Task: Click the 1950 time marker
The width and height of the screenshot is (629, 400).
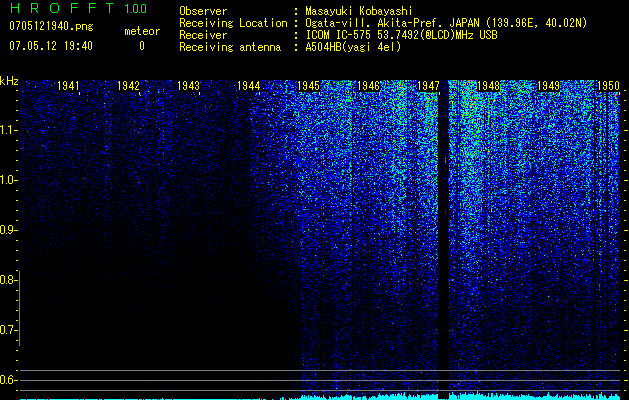Action: click(609, 86)
